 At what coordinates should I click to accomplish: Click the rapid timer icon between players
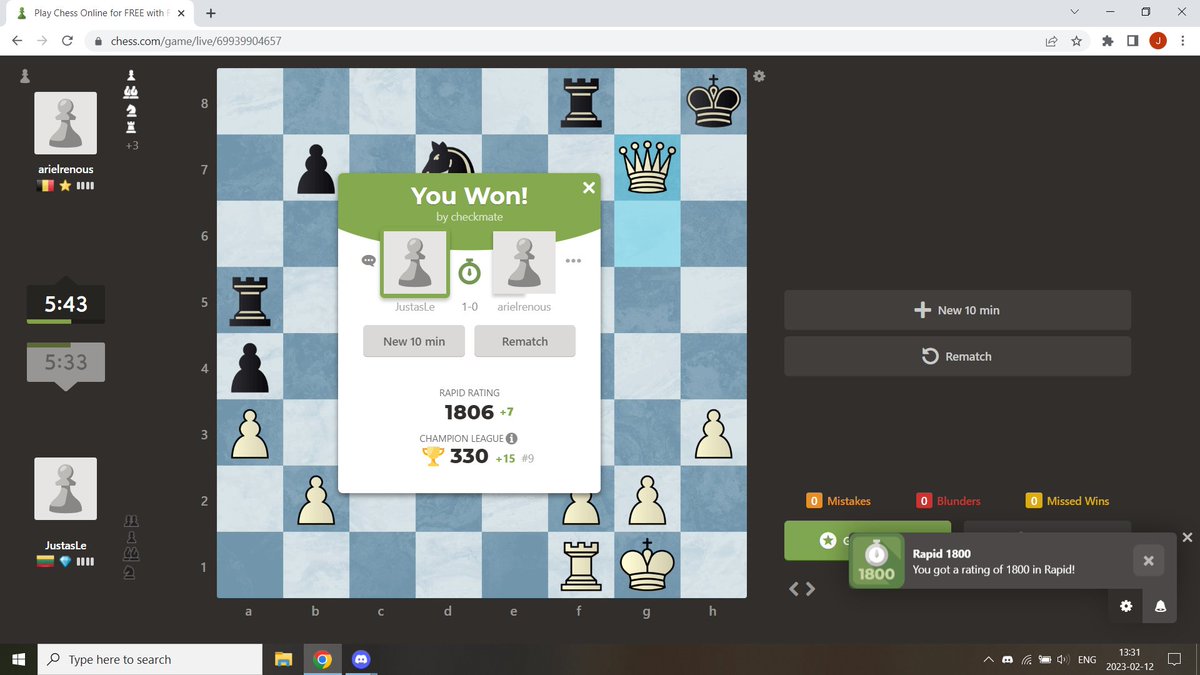(469, 272)
